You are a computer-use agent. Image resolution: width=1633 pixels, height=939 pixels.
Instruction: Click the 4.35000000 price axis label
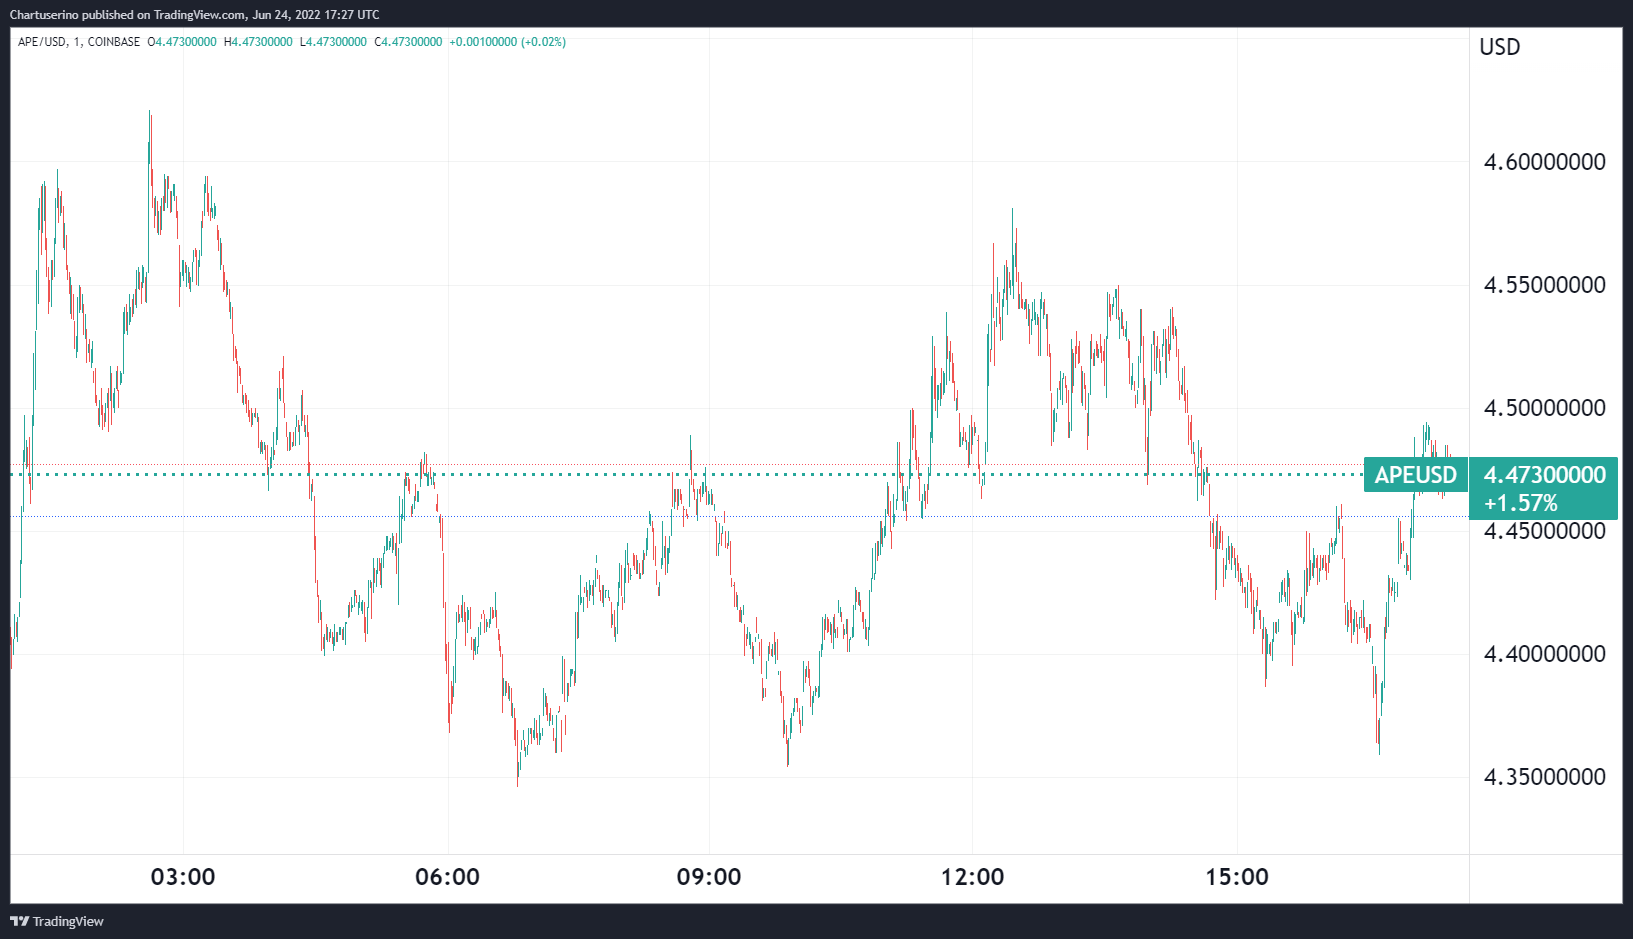pyautogui.click(x=1544, y=777)
